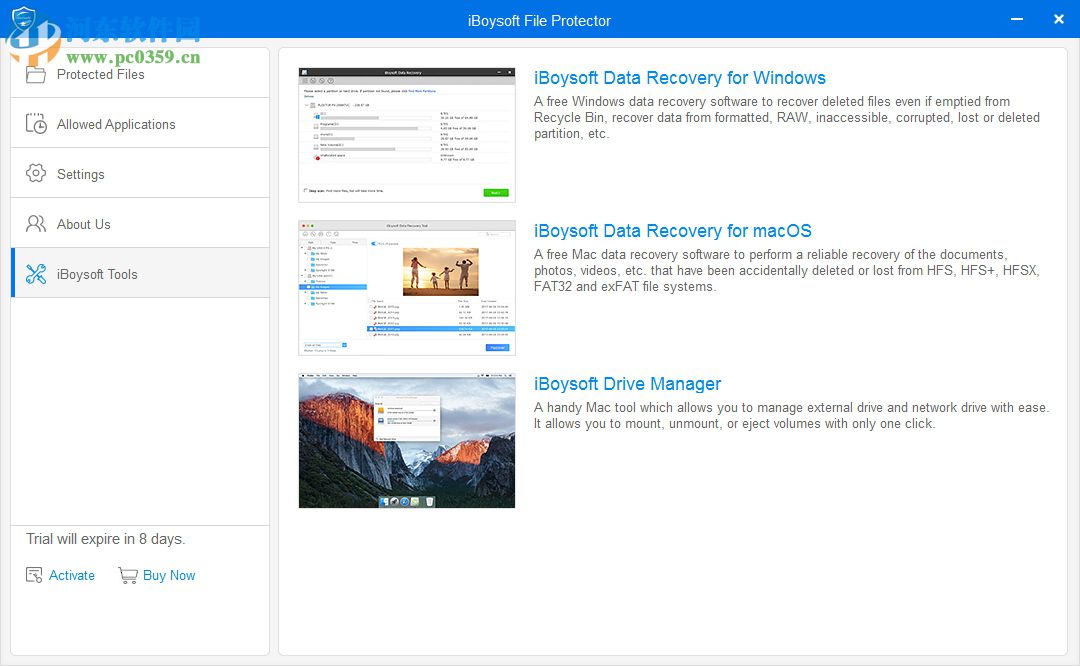Click the Activate text link
The height and width of the screenshot is (666, 1080).
(x=71, y=575)
